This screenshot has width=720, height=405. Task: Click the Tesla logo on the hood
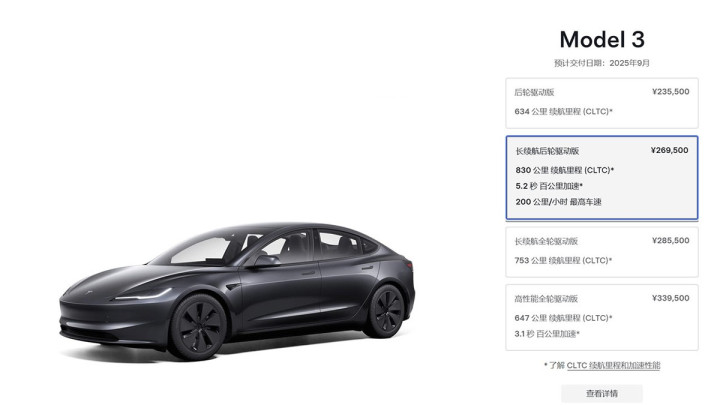tap(90, 291)
